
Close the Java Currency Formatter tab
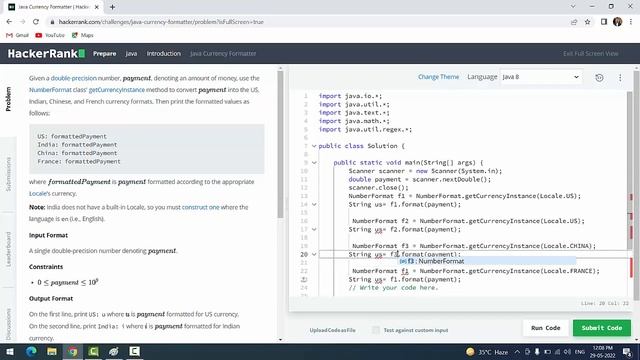click(97, 7)
